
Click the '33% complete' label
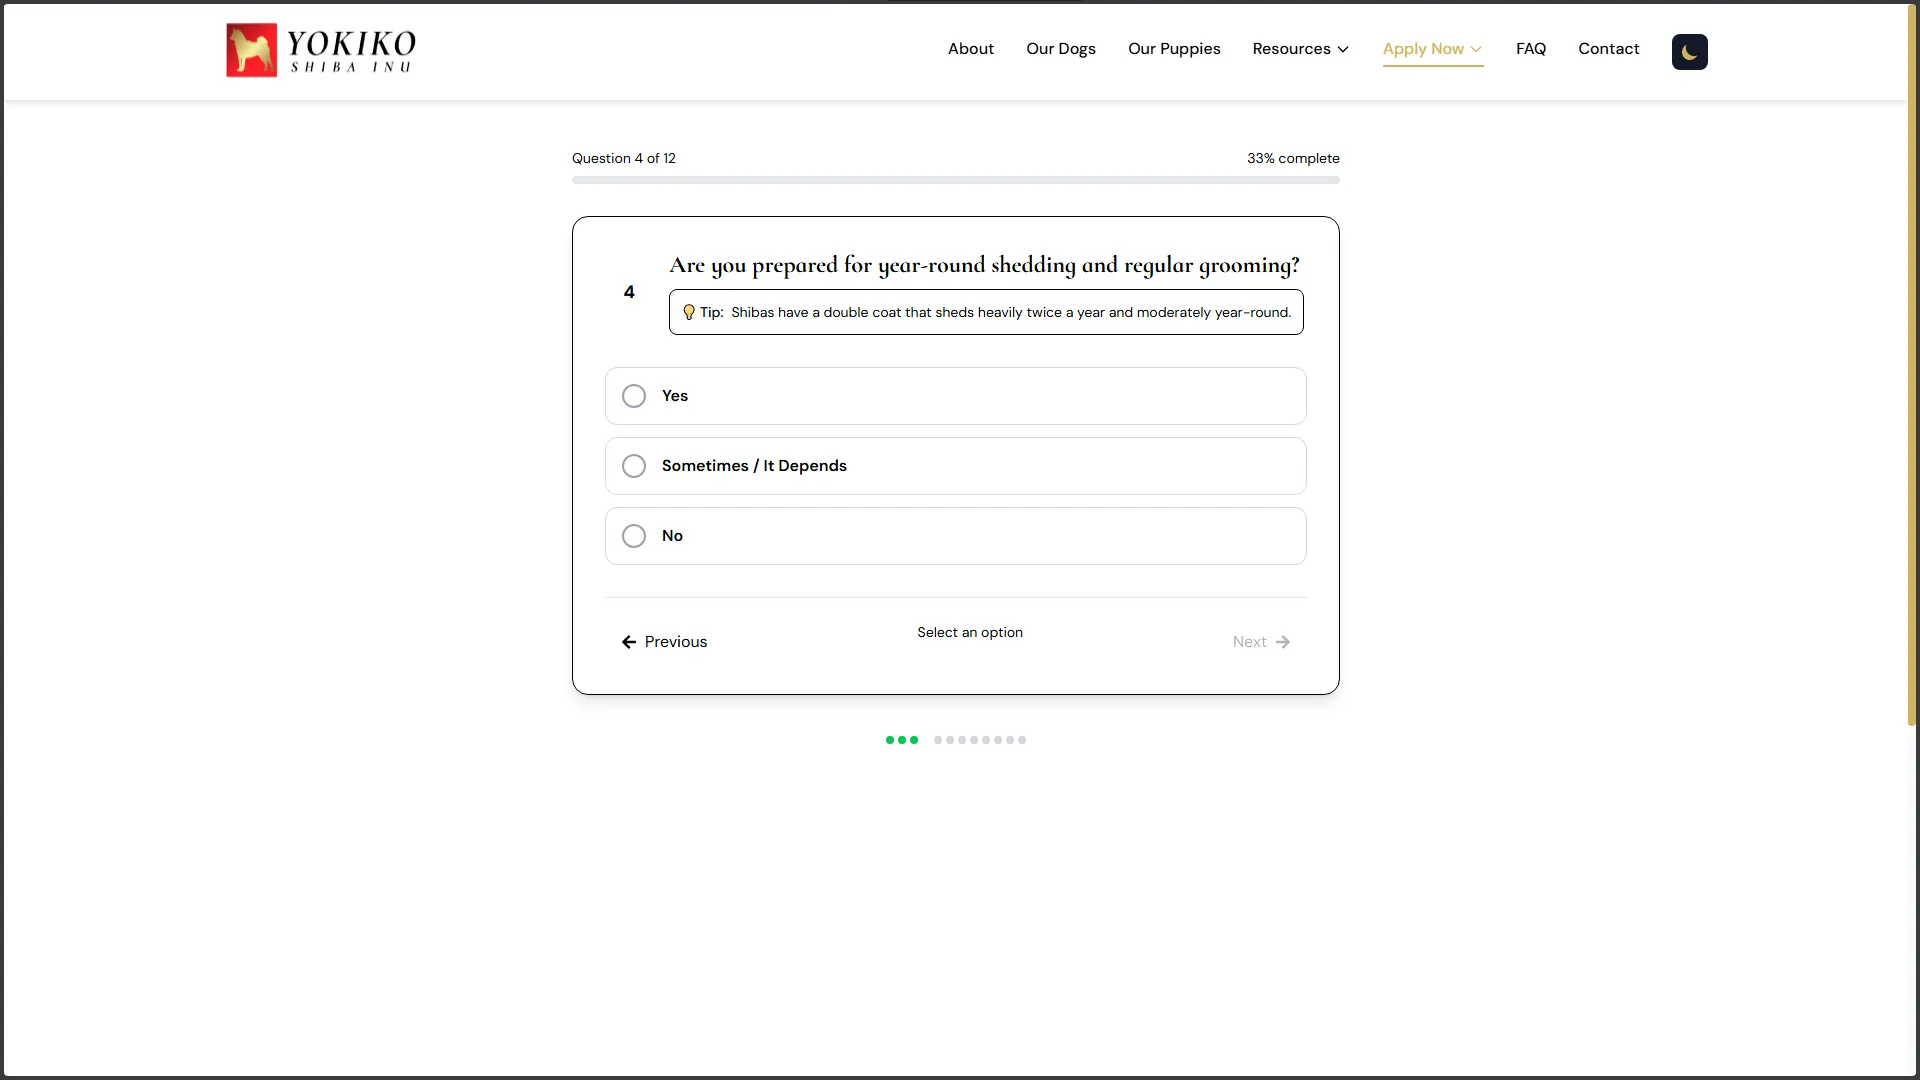click(x=1293, y=158)
